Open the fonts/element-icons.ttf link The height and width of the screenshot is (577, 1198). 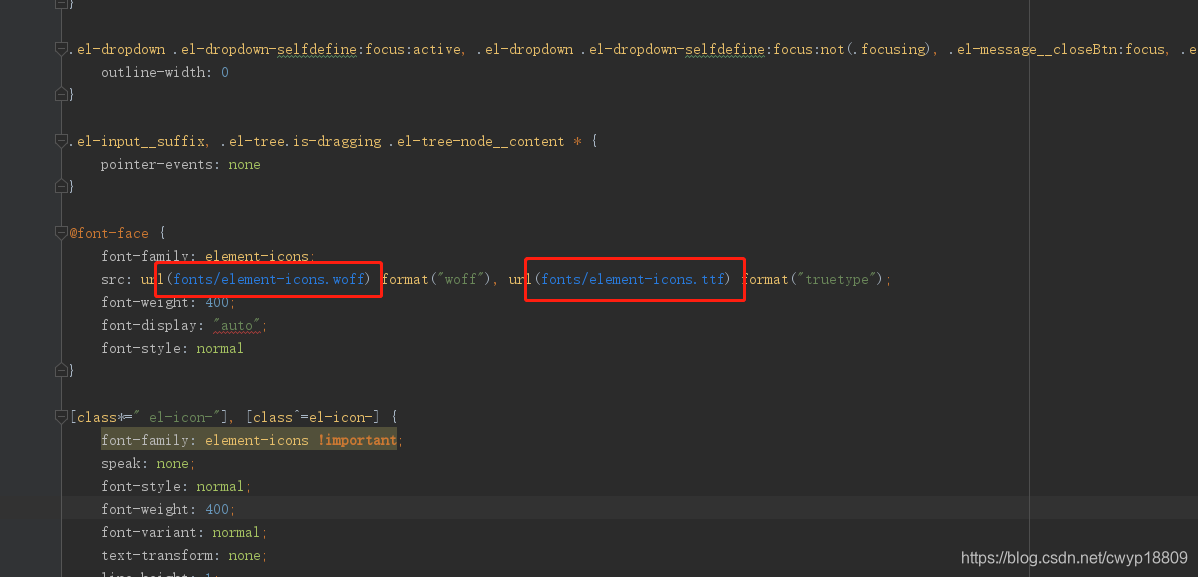[x=633, y=280]
